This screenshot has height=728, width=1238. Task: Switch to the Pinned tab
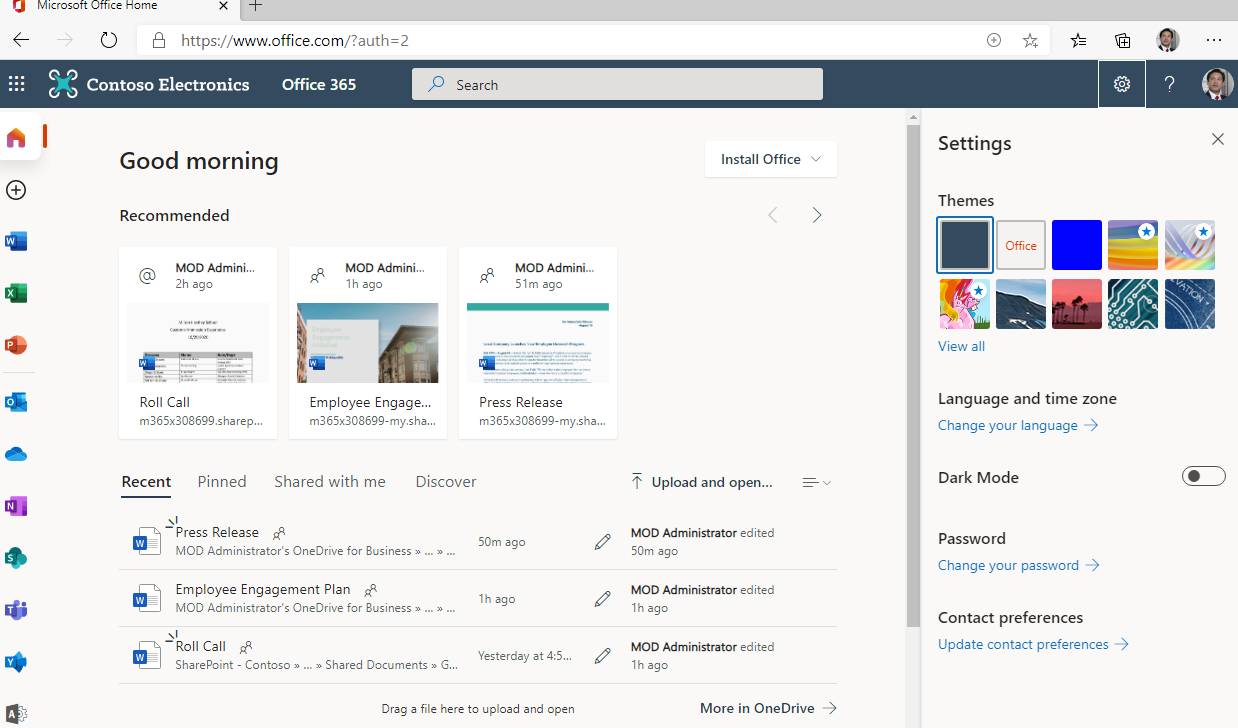pyautogui.click(x=222, y=482)
